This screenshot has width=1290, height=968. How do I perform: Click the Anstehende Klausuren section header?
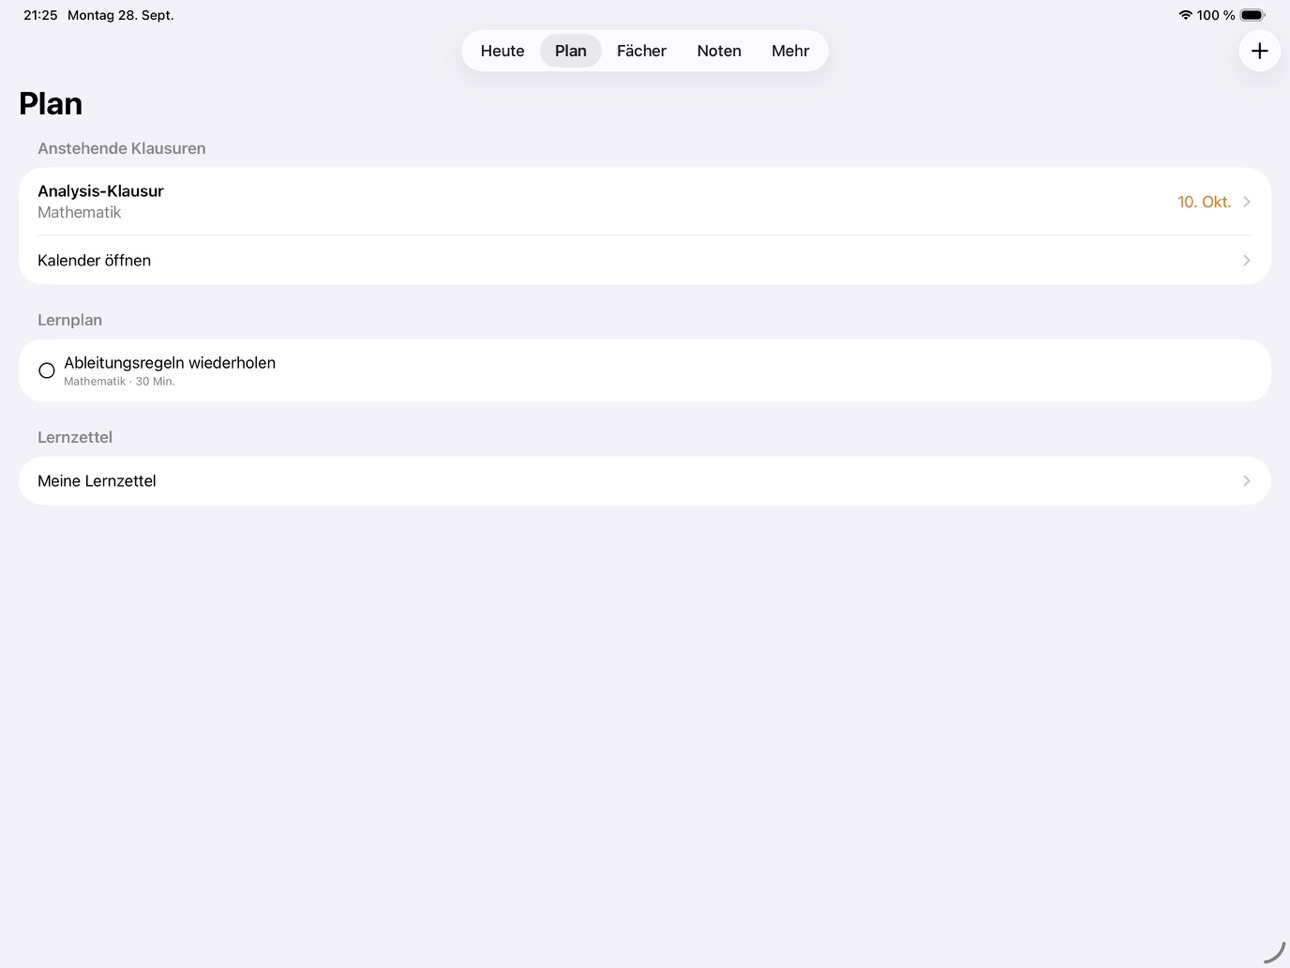121,148
